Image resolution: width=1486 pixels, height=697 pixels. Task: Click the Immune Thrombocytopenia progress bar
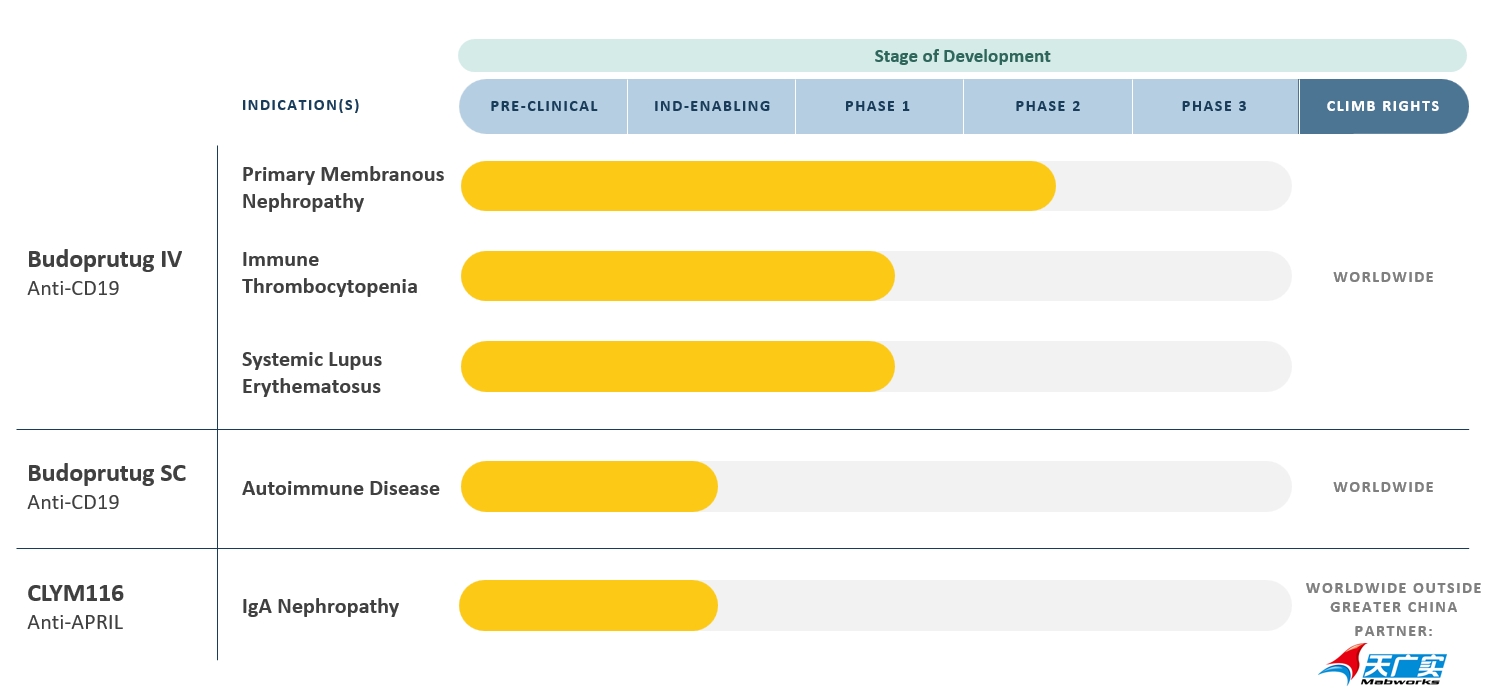(x=677, y=276)
